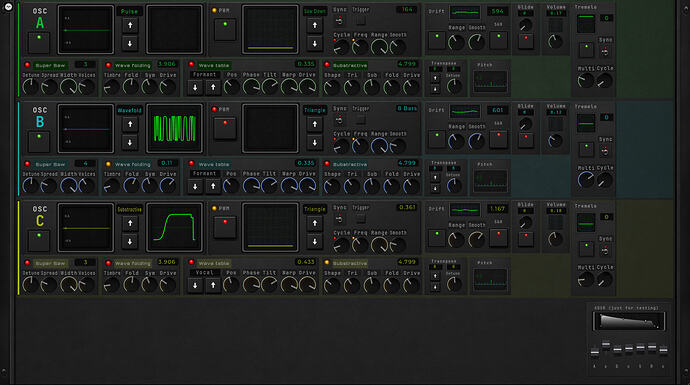Click OSC A Formant wavetable up arrow
690x385 pixels.
(213, 88)
